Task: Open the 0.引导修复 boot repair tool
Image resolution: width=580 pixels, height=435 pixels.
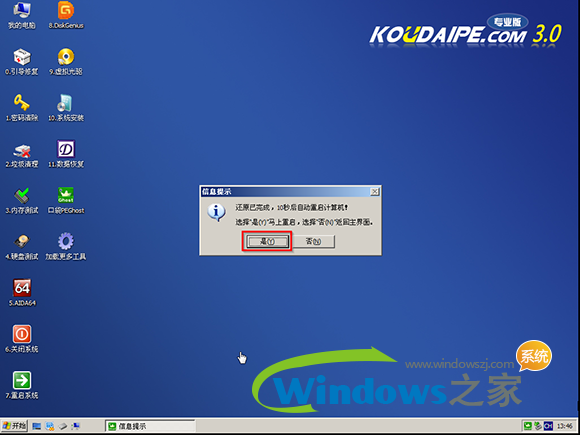Action: (21, 62)
